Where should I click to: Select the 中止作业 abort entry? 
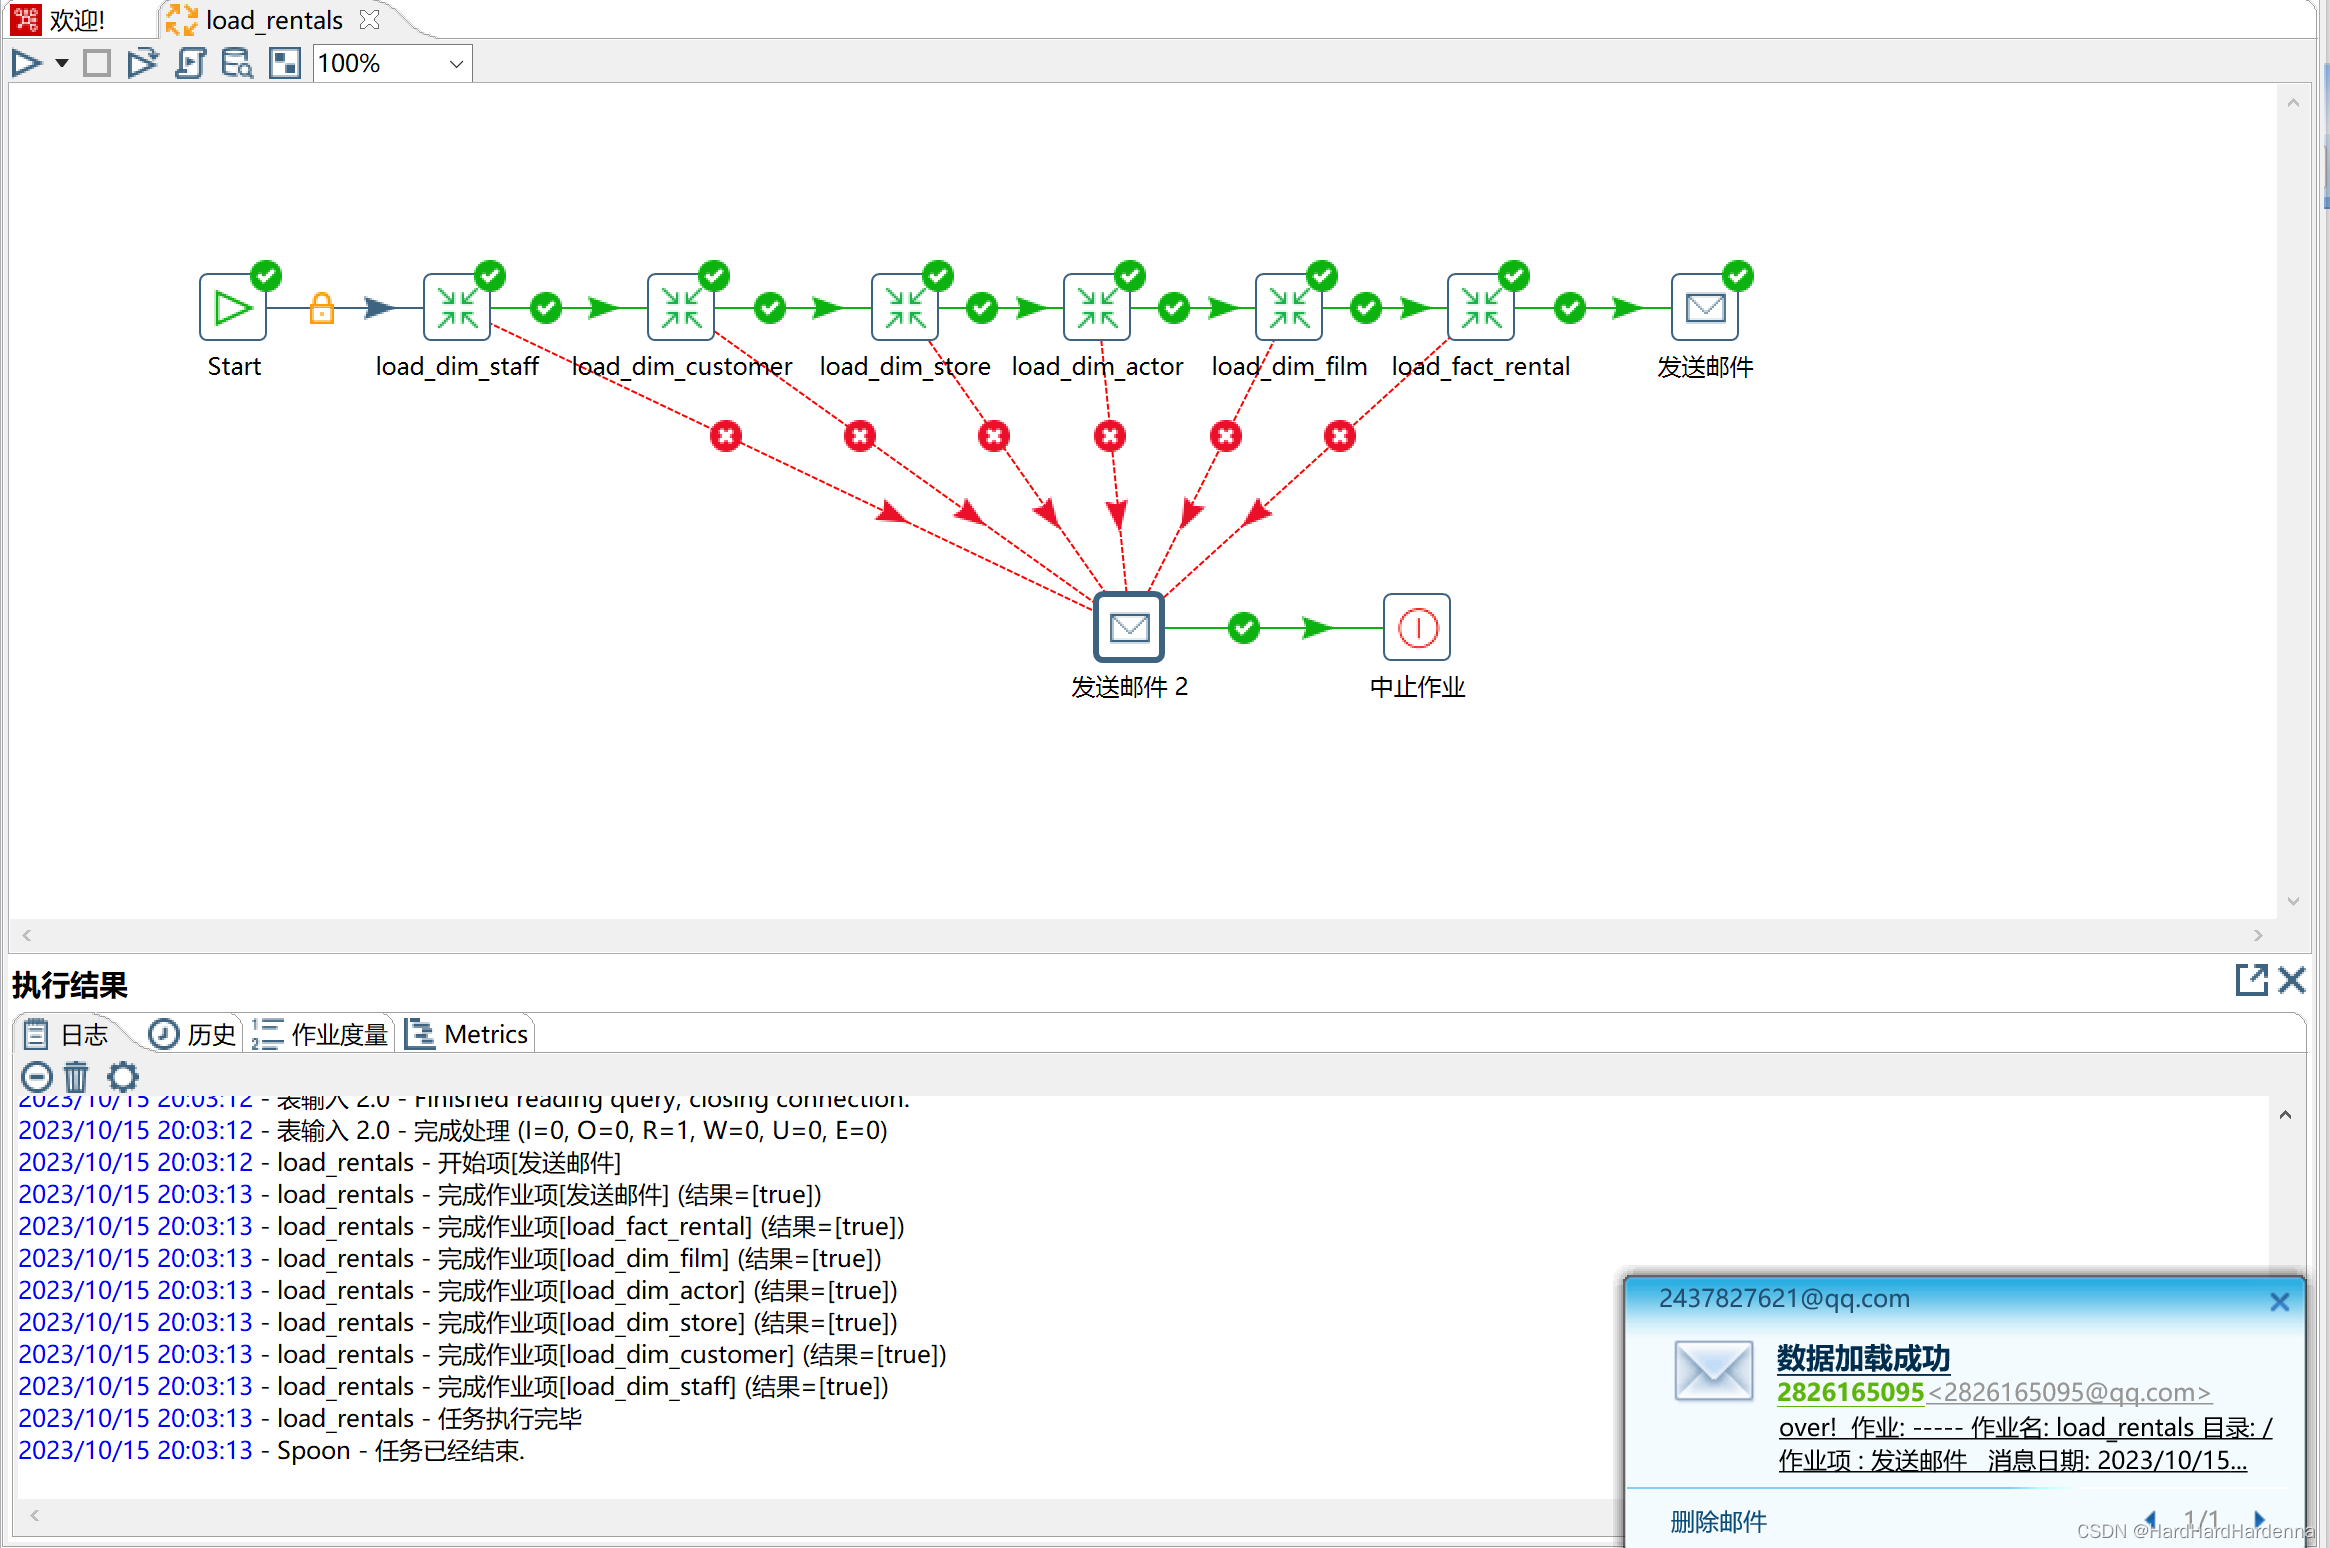pyautogui.click(x=1417, y=627)
